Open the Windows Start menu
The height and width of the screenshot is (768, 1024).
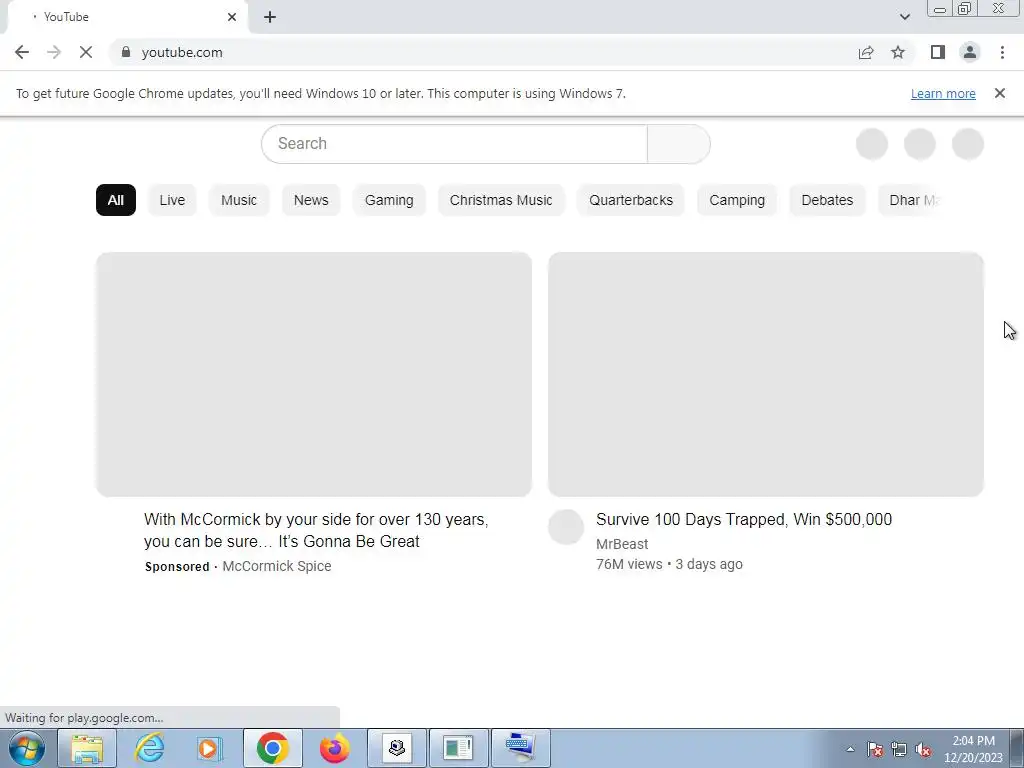click(x=27, y=748)
